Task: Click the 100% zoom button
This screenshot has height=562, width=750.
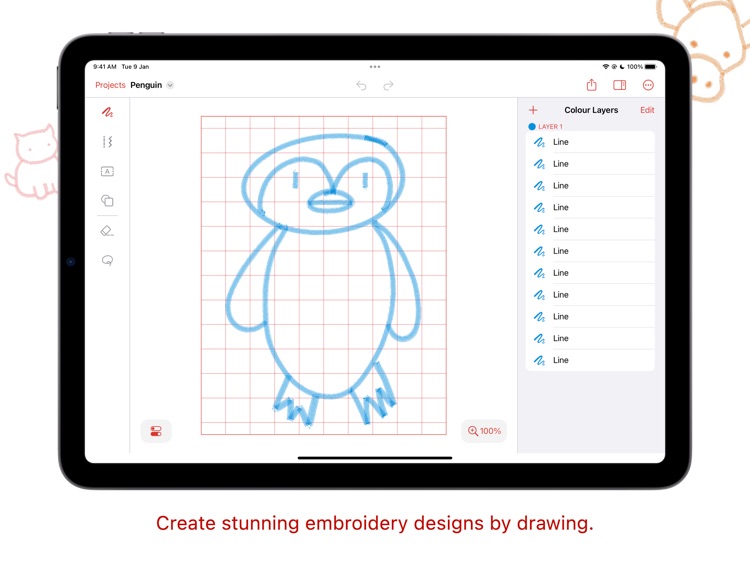Action: (x=484, y=431)
